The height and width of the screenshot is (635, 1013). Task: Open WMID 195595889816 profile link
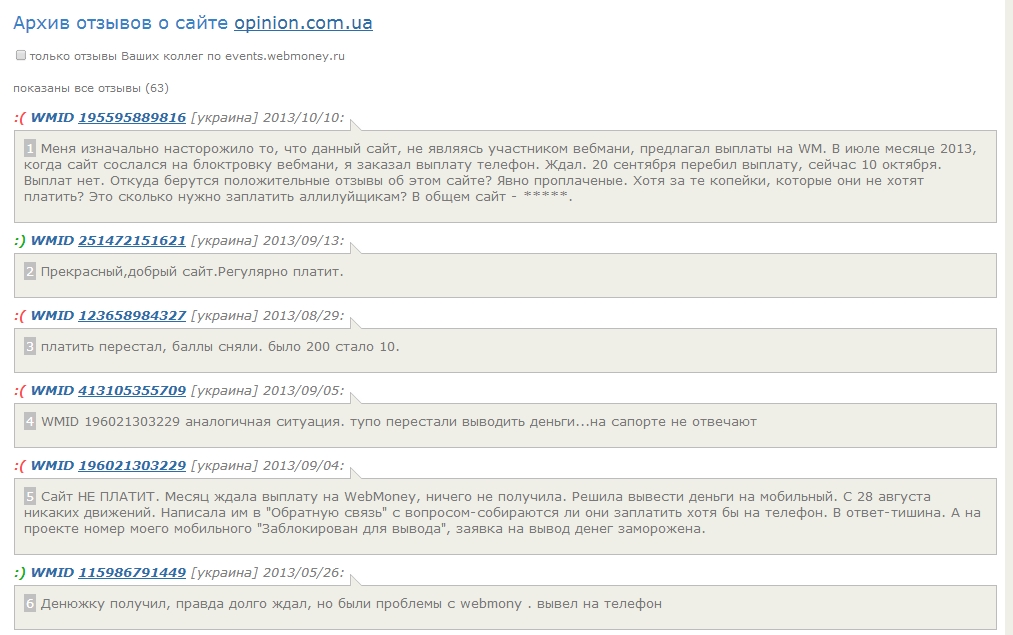point(132,118)
